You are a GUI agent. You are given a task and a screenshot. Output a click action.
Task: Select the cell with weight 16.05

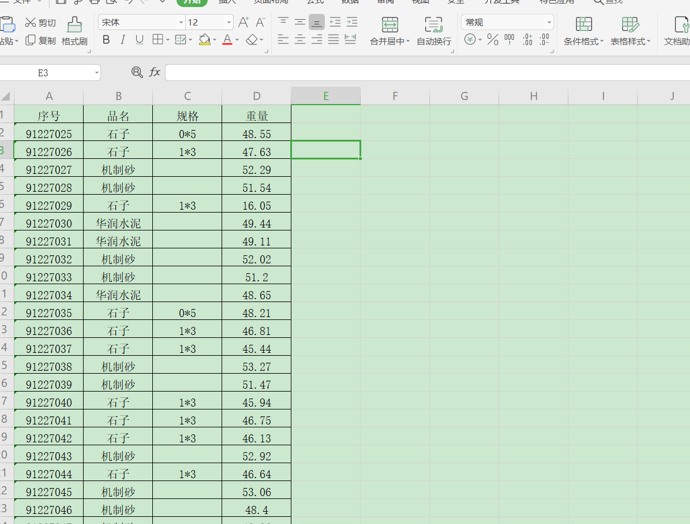257,205
